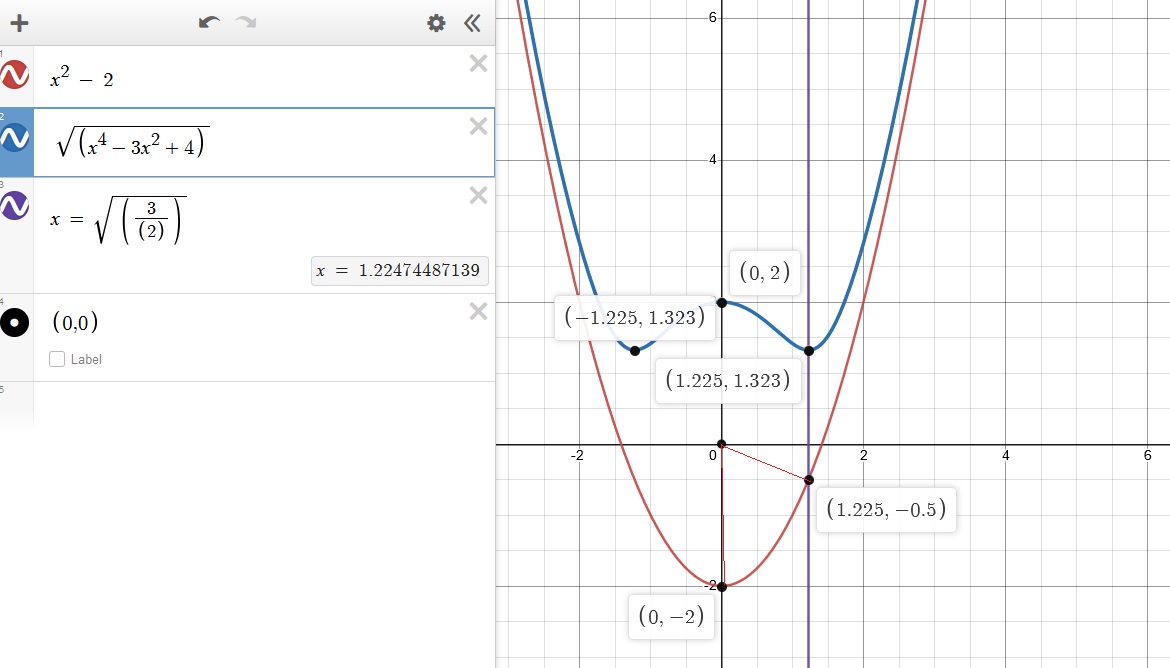
Task: Open the graph settings gear
Action: [436, 23]
